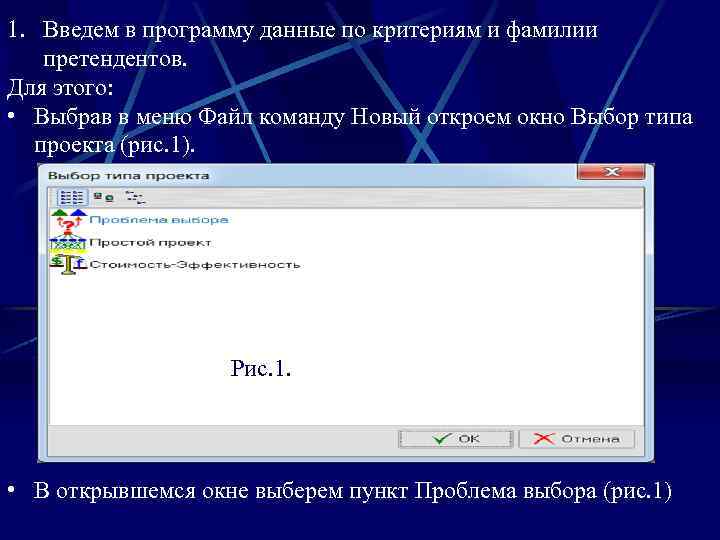Switch to tree view icon in toolbar
Screen dimensions: 720x540
(135, 198)
